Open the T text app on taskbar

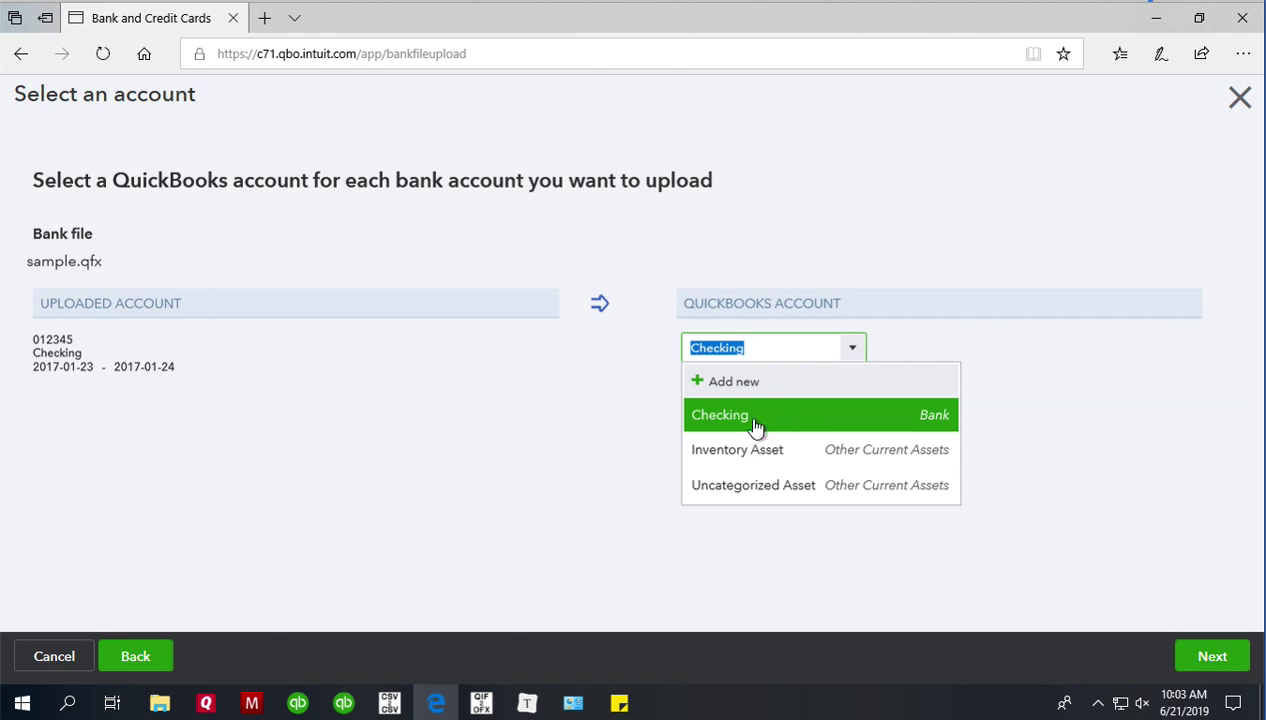click(527, 703)
